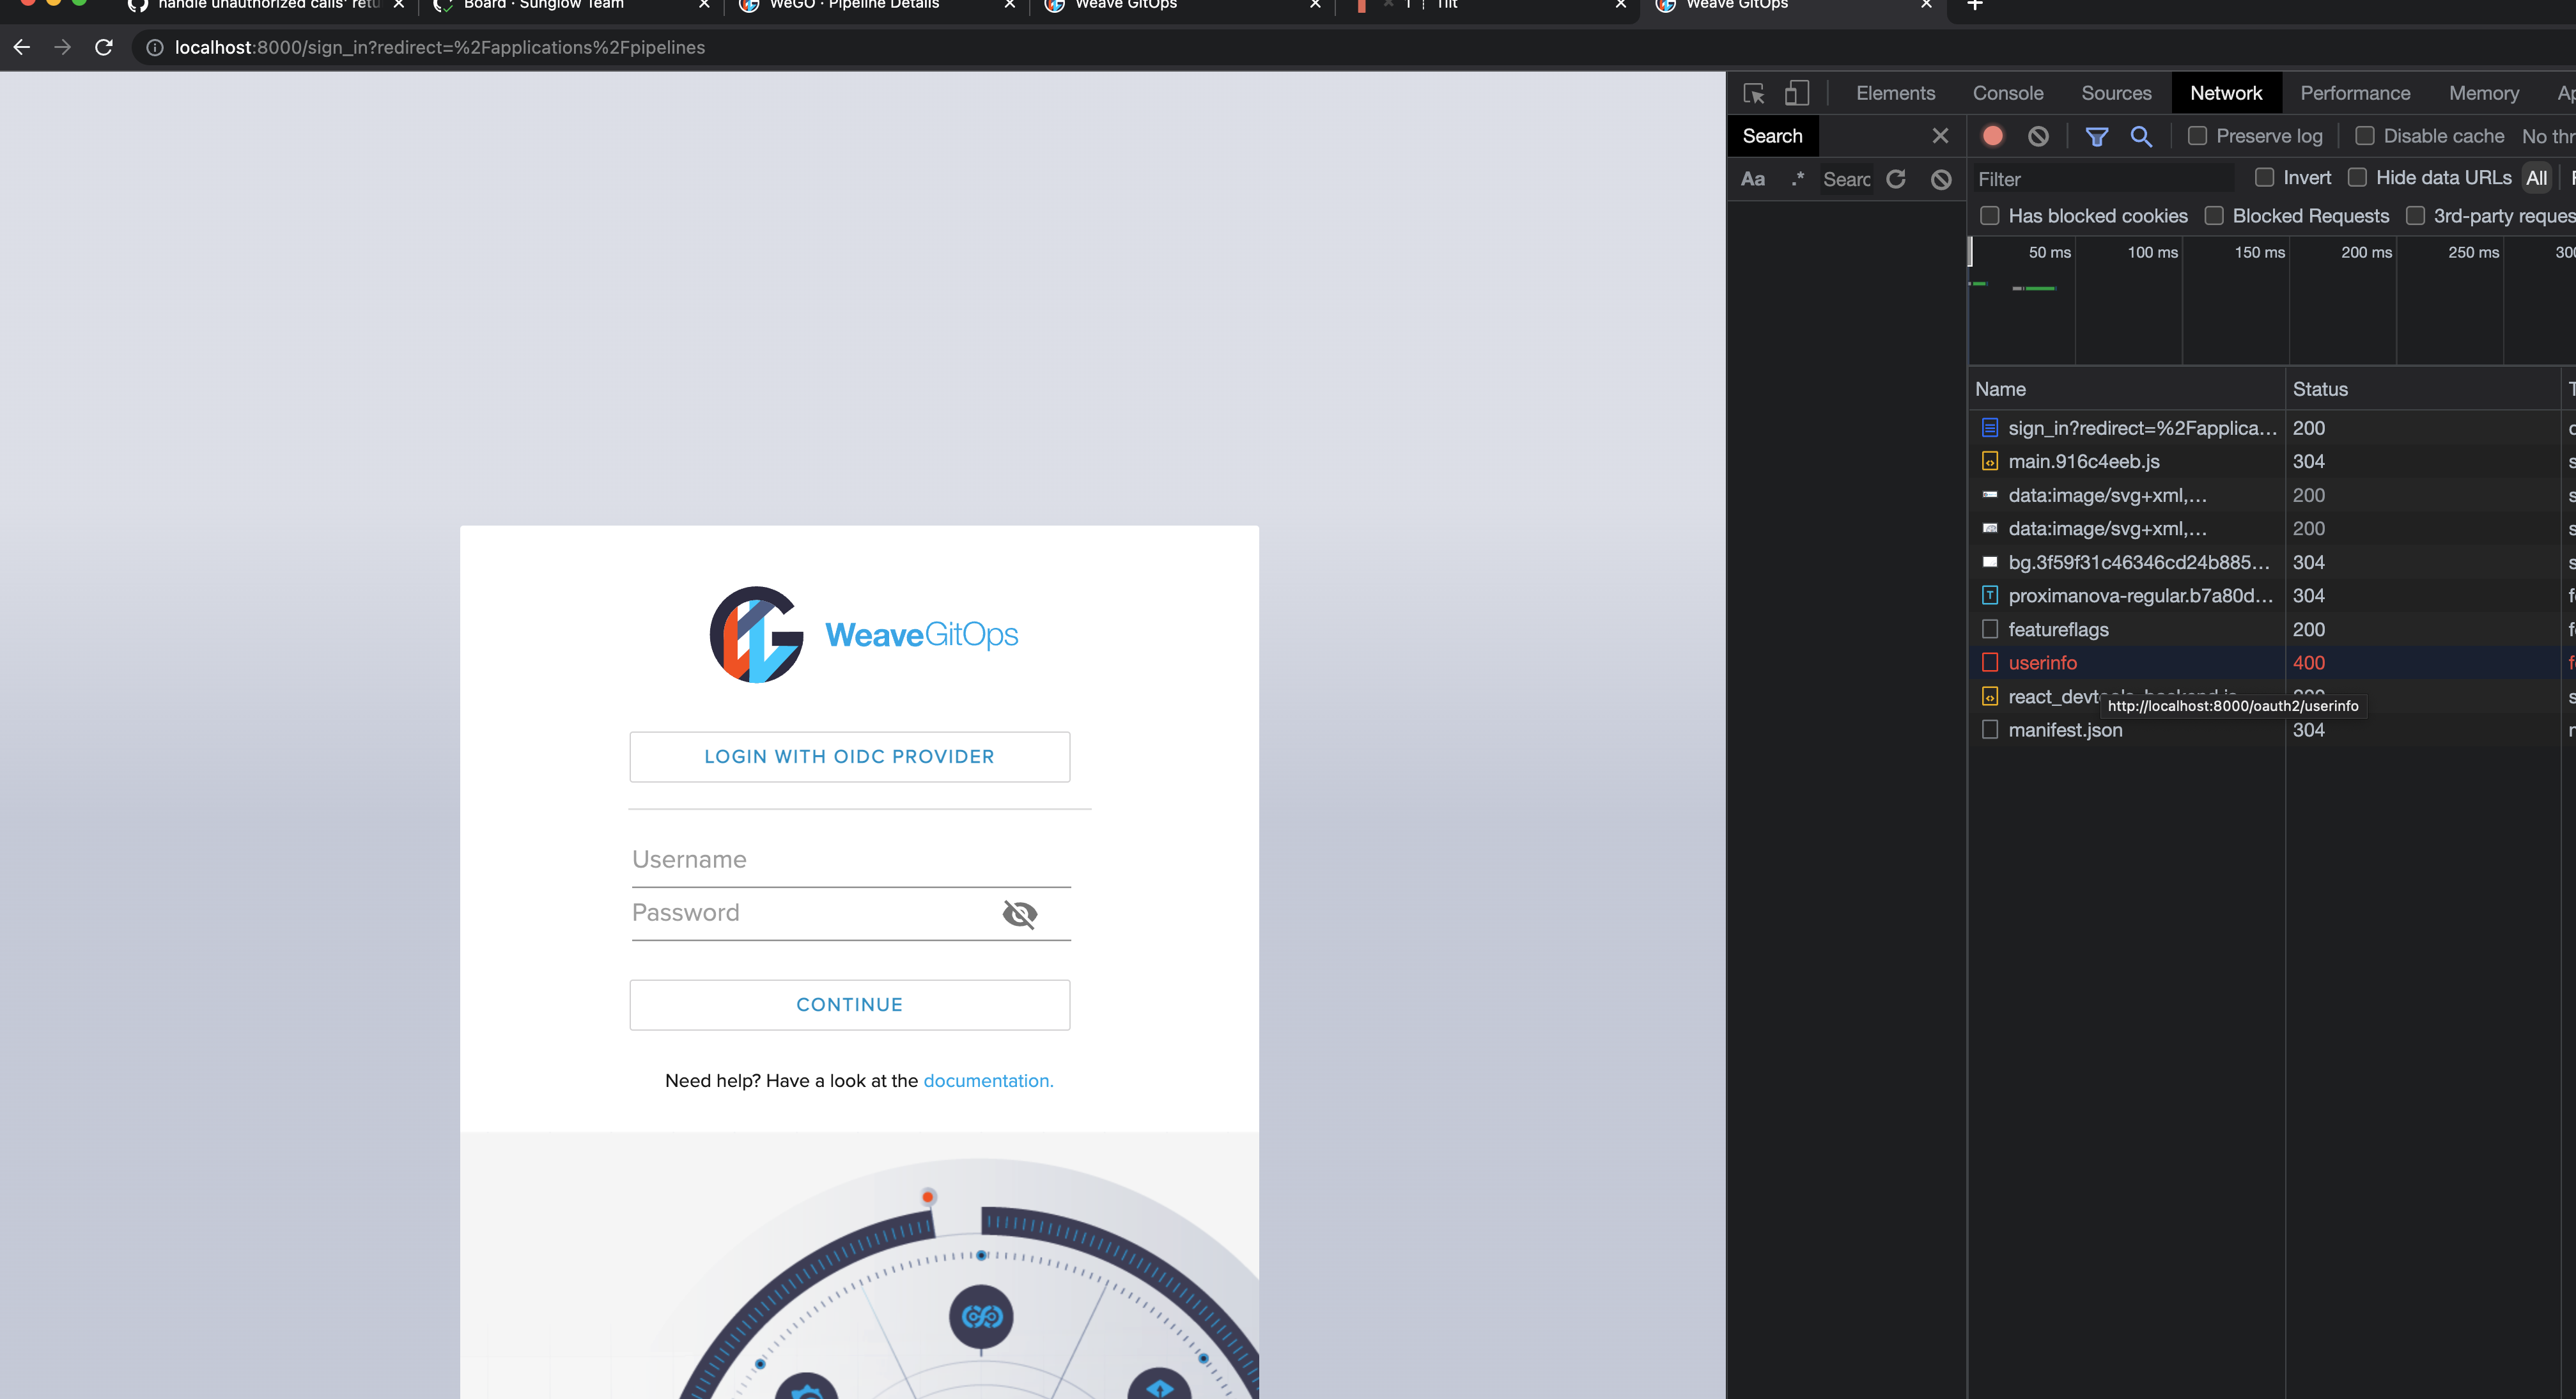The image size is (2576, 1399).
Task: Check Blocked Requests checkbox
Action: (x=2214, y=216)
